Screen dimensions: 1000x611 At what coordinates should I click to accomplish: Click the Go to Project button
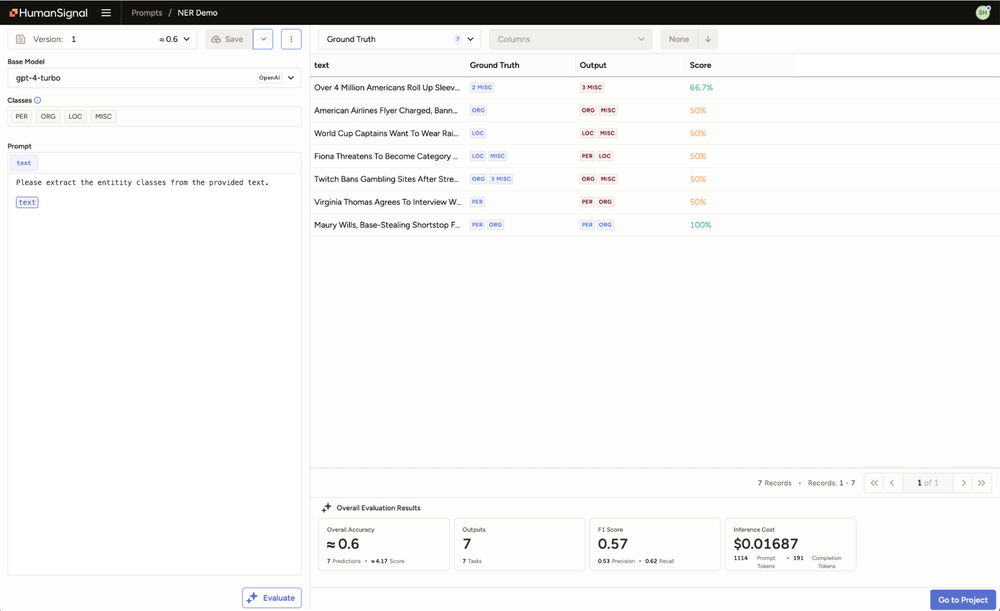pyautogui.click(x=962, y=600)
